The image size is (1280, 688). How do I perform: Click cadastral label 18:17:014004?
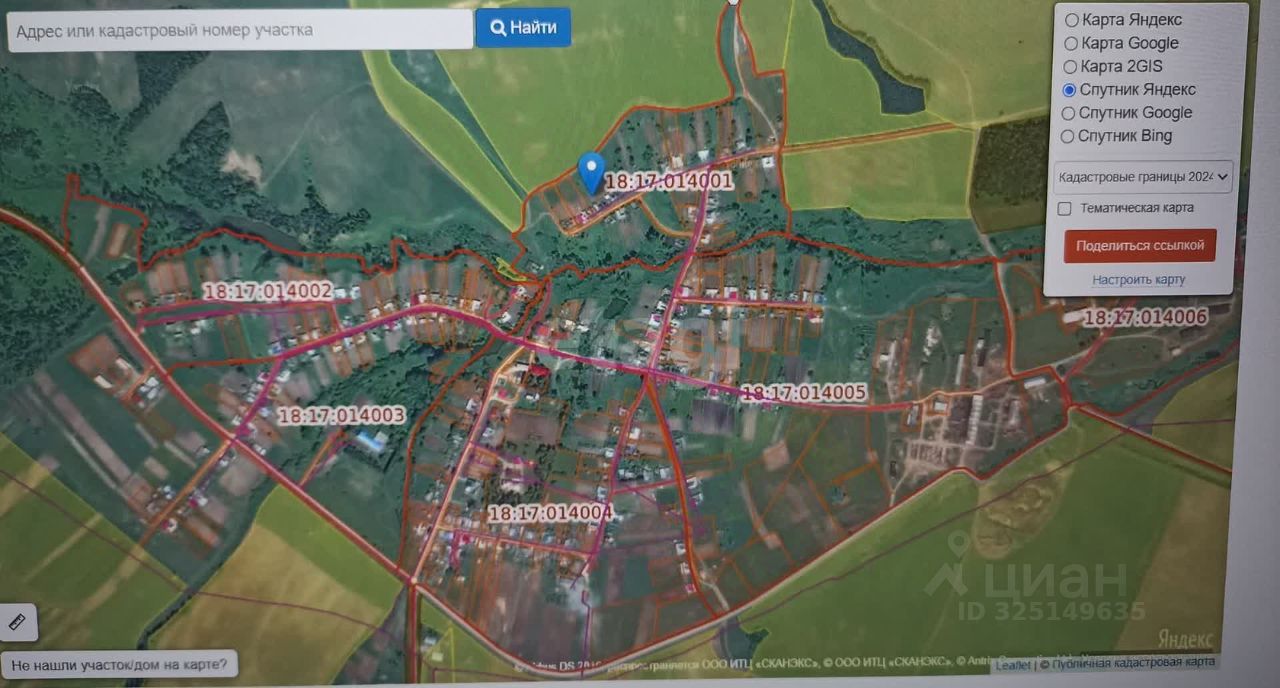[549, 513]
